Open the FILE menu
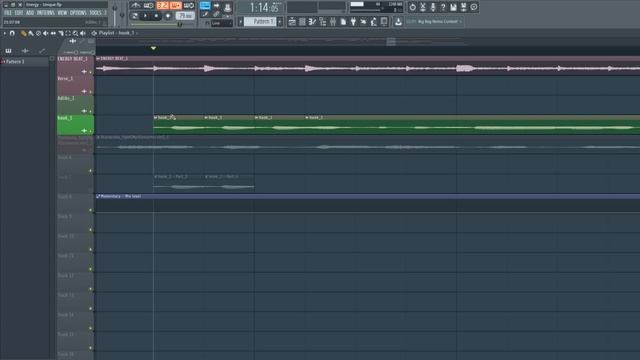This screenshot has height=360, width=640. click(x=8, y=13)
